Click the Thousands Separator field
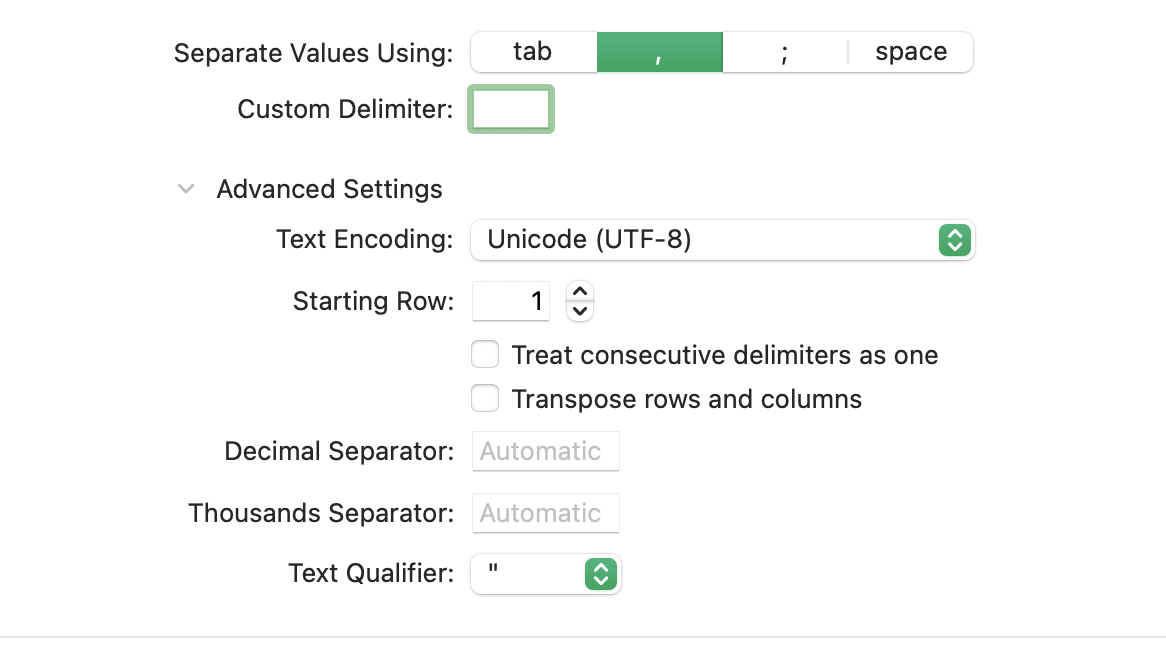 click(545, 513)
